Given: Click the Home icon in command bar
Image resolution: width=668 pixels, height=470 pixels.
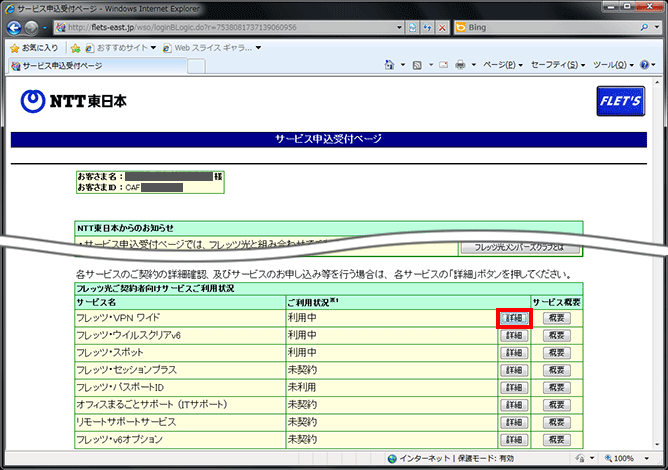Looking at the screenshot, I should pyautogui.click(x=389, y=65).
